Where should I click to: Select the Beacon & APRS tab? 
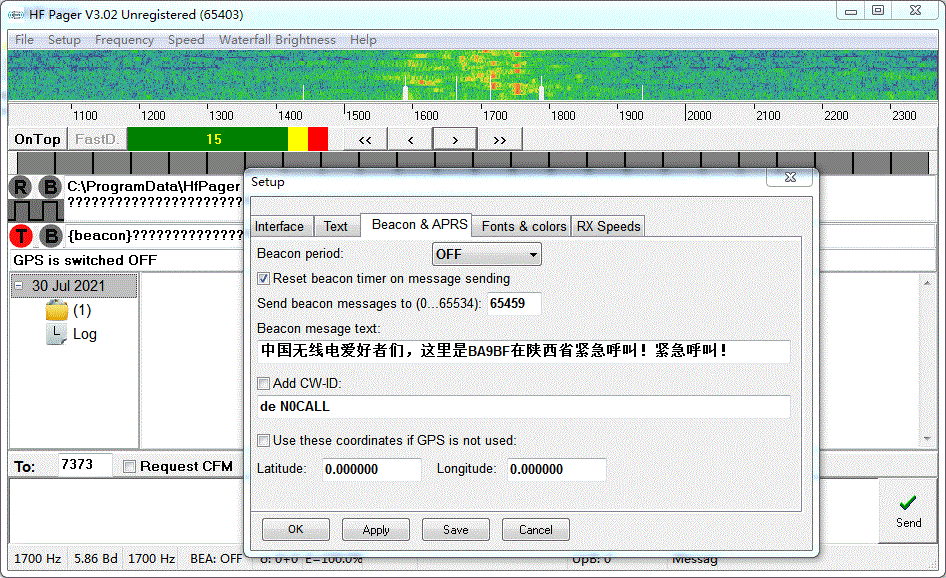[x=416, y=224]
